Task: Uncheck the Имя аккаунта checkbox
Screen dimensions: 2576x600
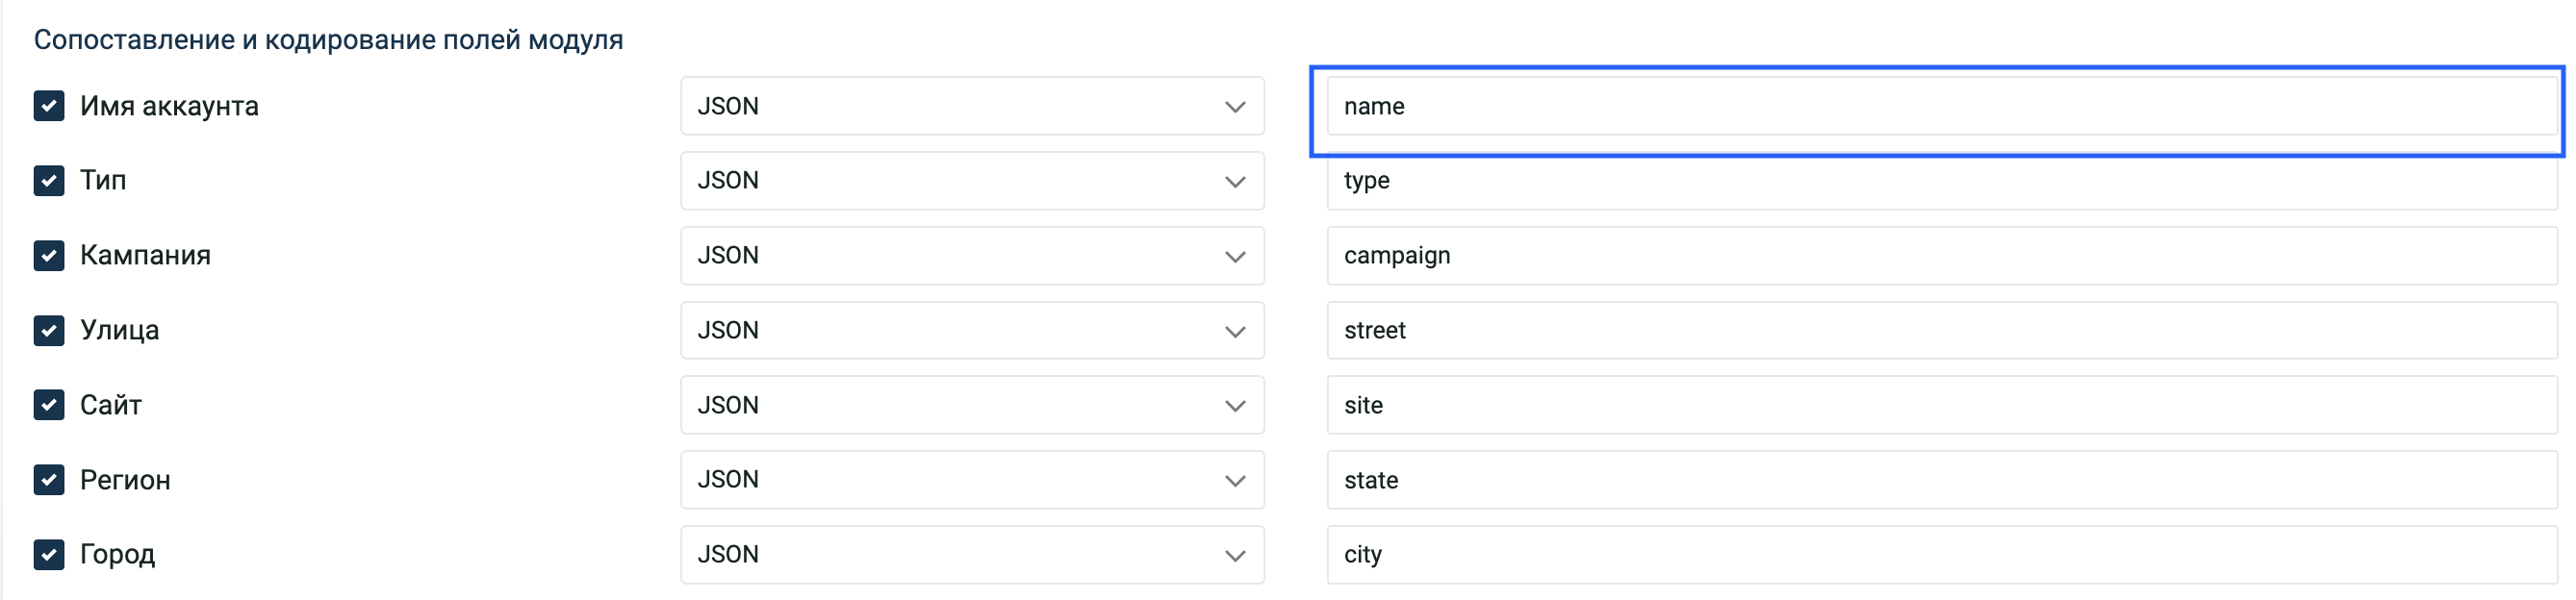Action: pyautogui.click(x=49, y=106)
